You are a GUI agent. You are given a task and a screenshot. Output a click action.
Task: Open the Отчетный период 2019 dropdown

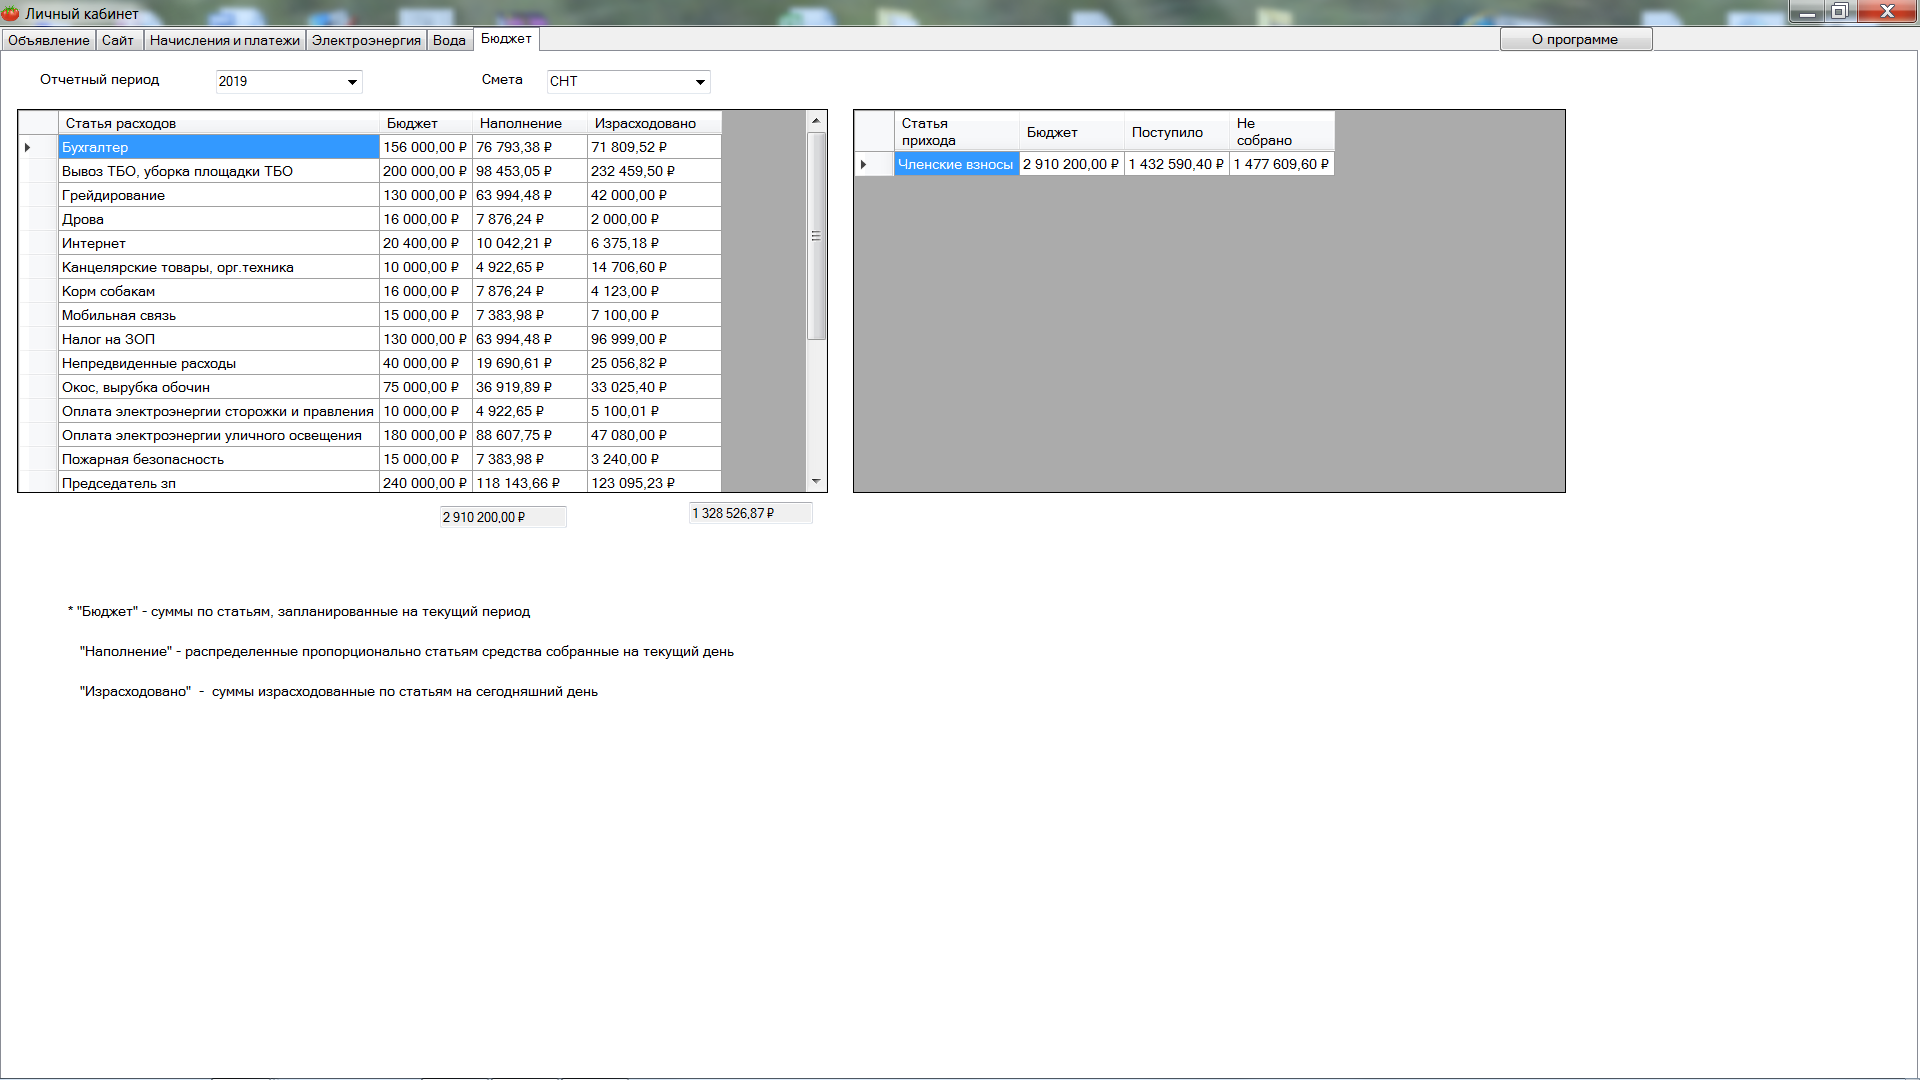(352, 82)
